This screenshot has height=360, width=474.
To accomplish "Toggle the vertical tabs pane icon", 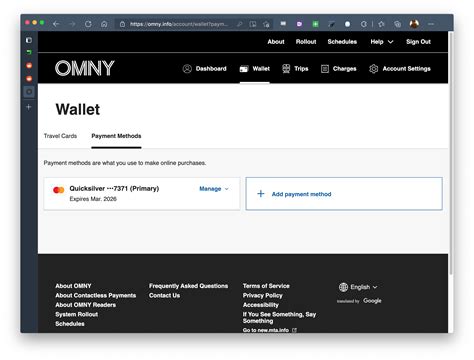I will pos(29,40).
